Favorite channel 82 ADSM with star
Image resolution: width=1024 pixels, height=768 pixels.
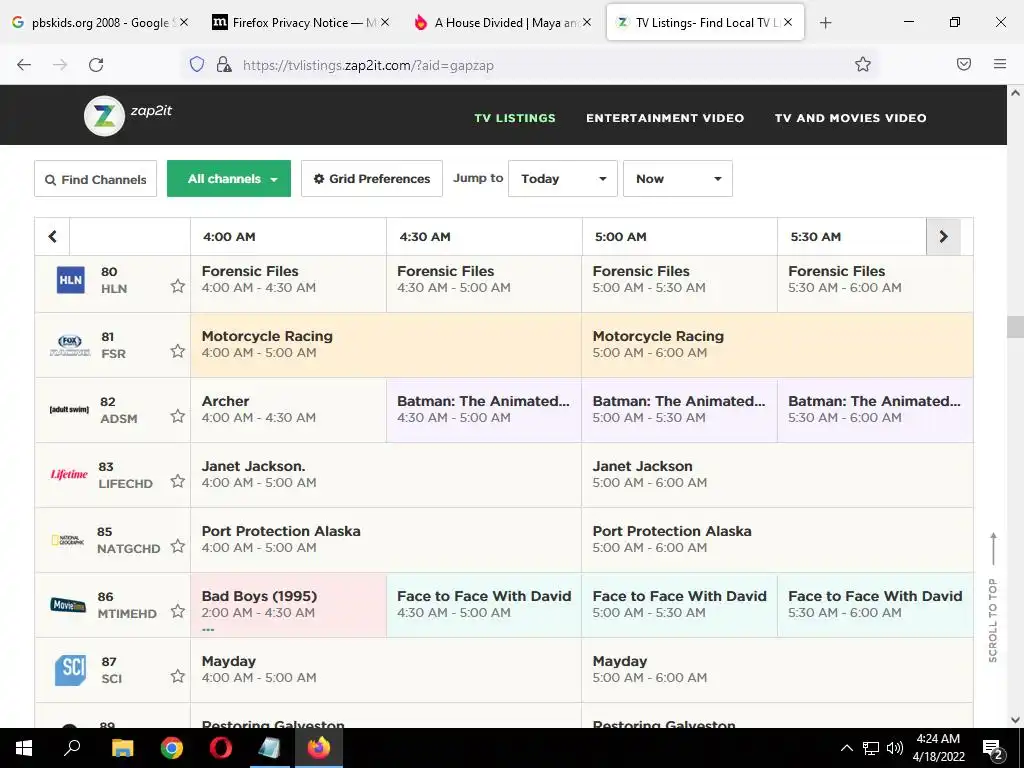point(178,416)
